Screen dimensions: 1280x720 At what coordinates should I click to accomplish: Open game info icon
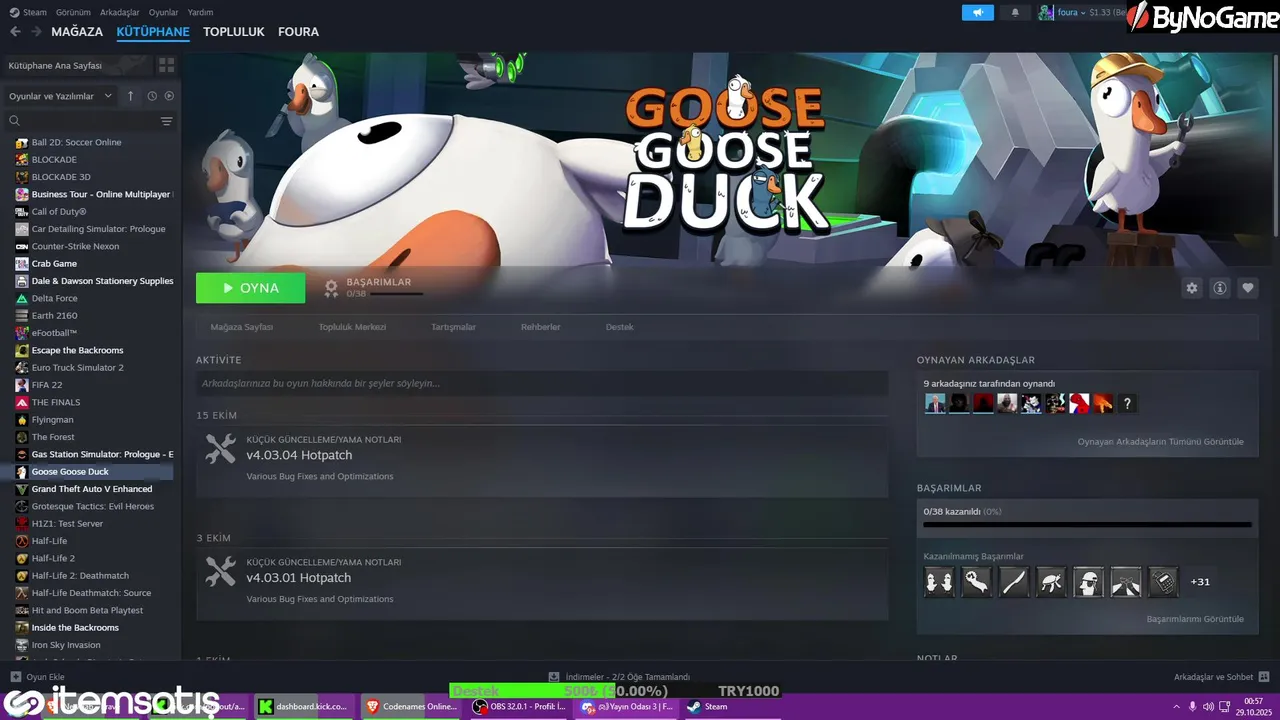tap(1220, 288)
